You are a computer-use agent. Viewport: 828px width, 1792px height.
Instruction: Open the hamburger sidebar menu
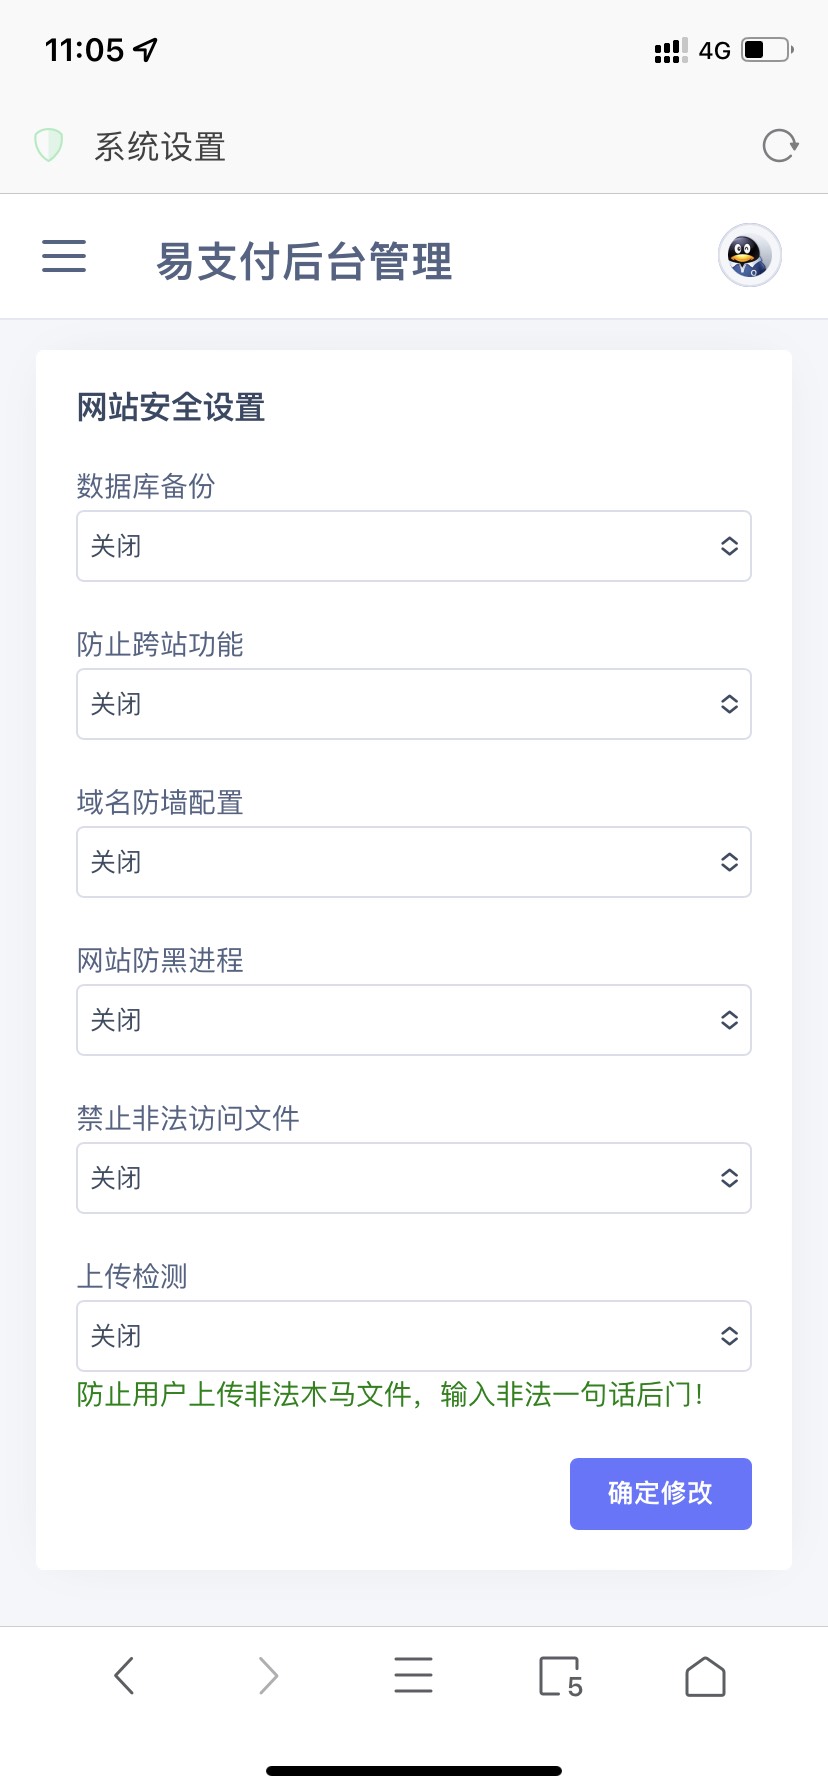click(64, 256)
